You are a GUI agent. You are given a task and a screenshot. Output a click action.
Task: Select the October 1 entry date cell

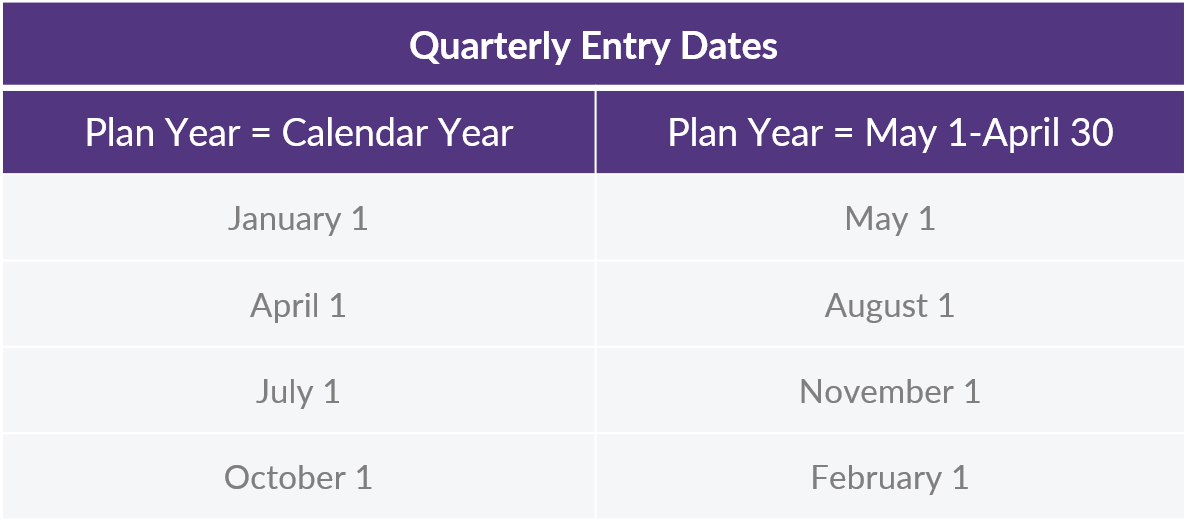click(x=299, y=477)
